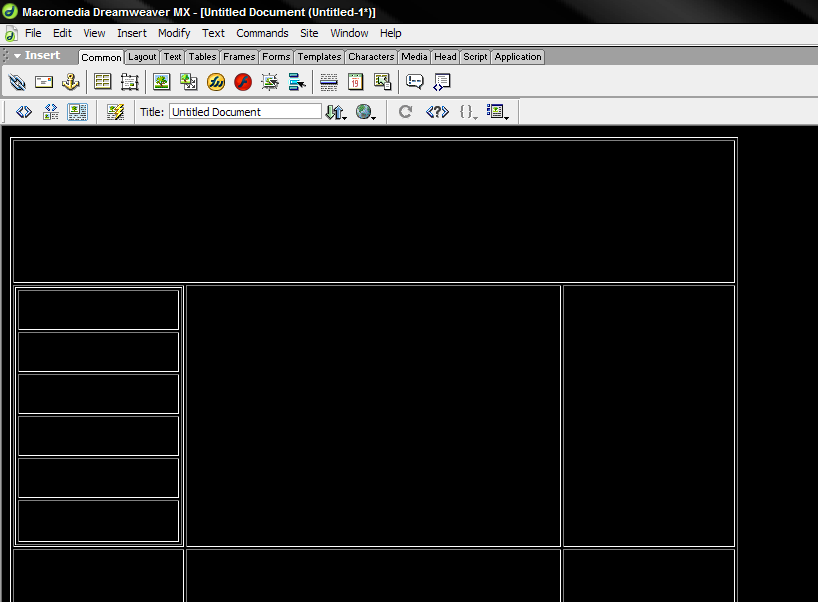Insert an Image using the picture icon
Image resolution: width=818 pixels, height=602 pixels.
point(162,81)
